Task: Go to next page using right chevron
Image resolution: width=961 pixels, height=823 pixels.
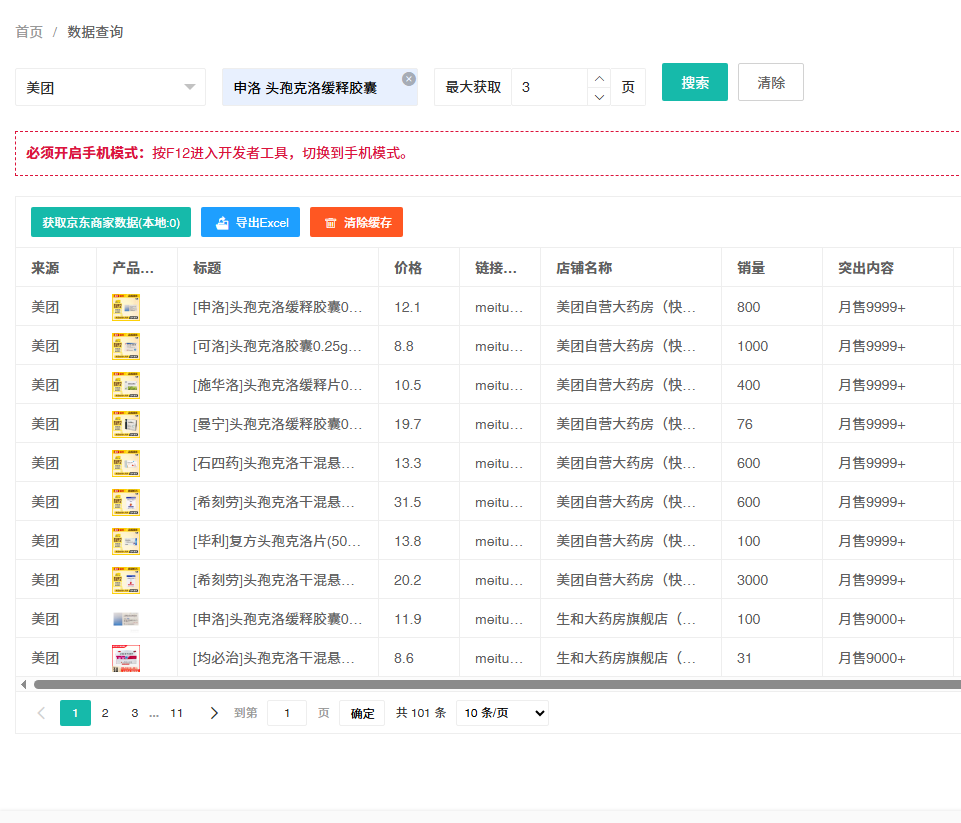Action: [x=213, y=713]
